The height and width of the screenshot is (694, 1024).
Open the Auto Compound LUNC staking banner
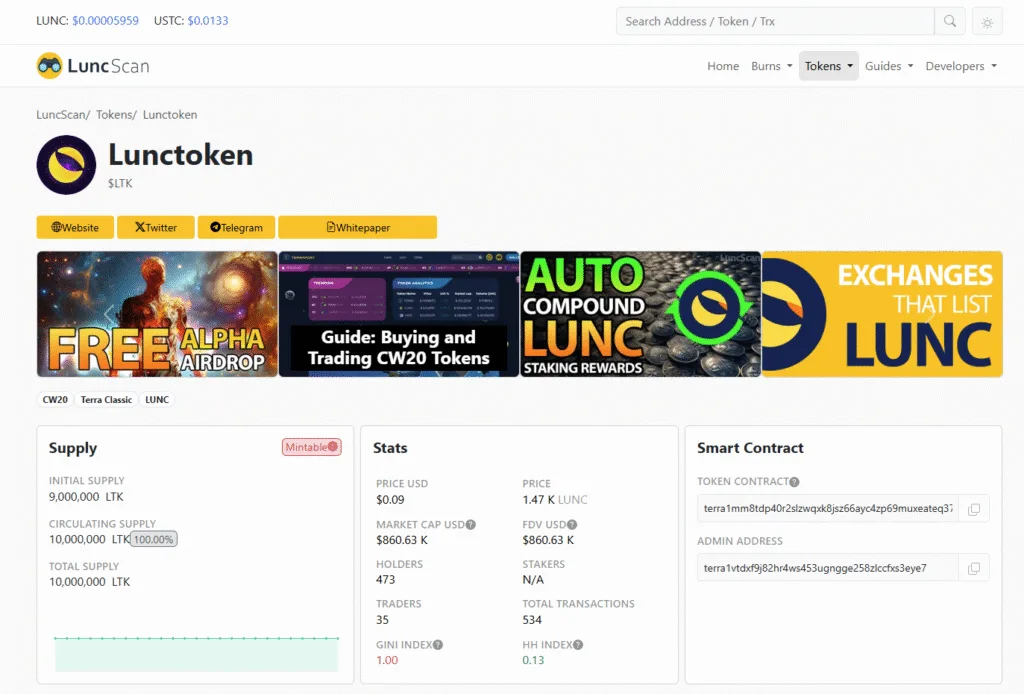(x=641, y=314)
